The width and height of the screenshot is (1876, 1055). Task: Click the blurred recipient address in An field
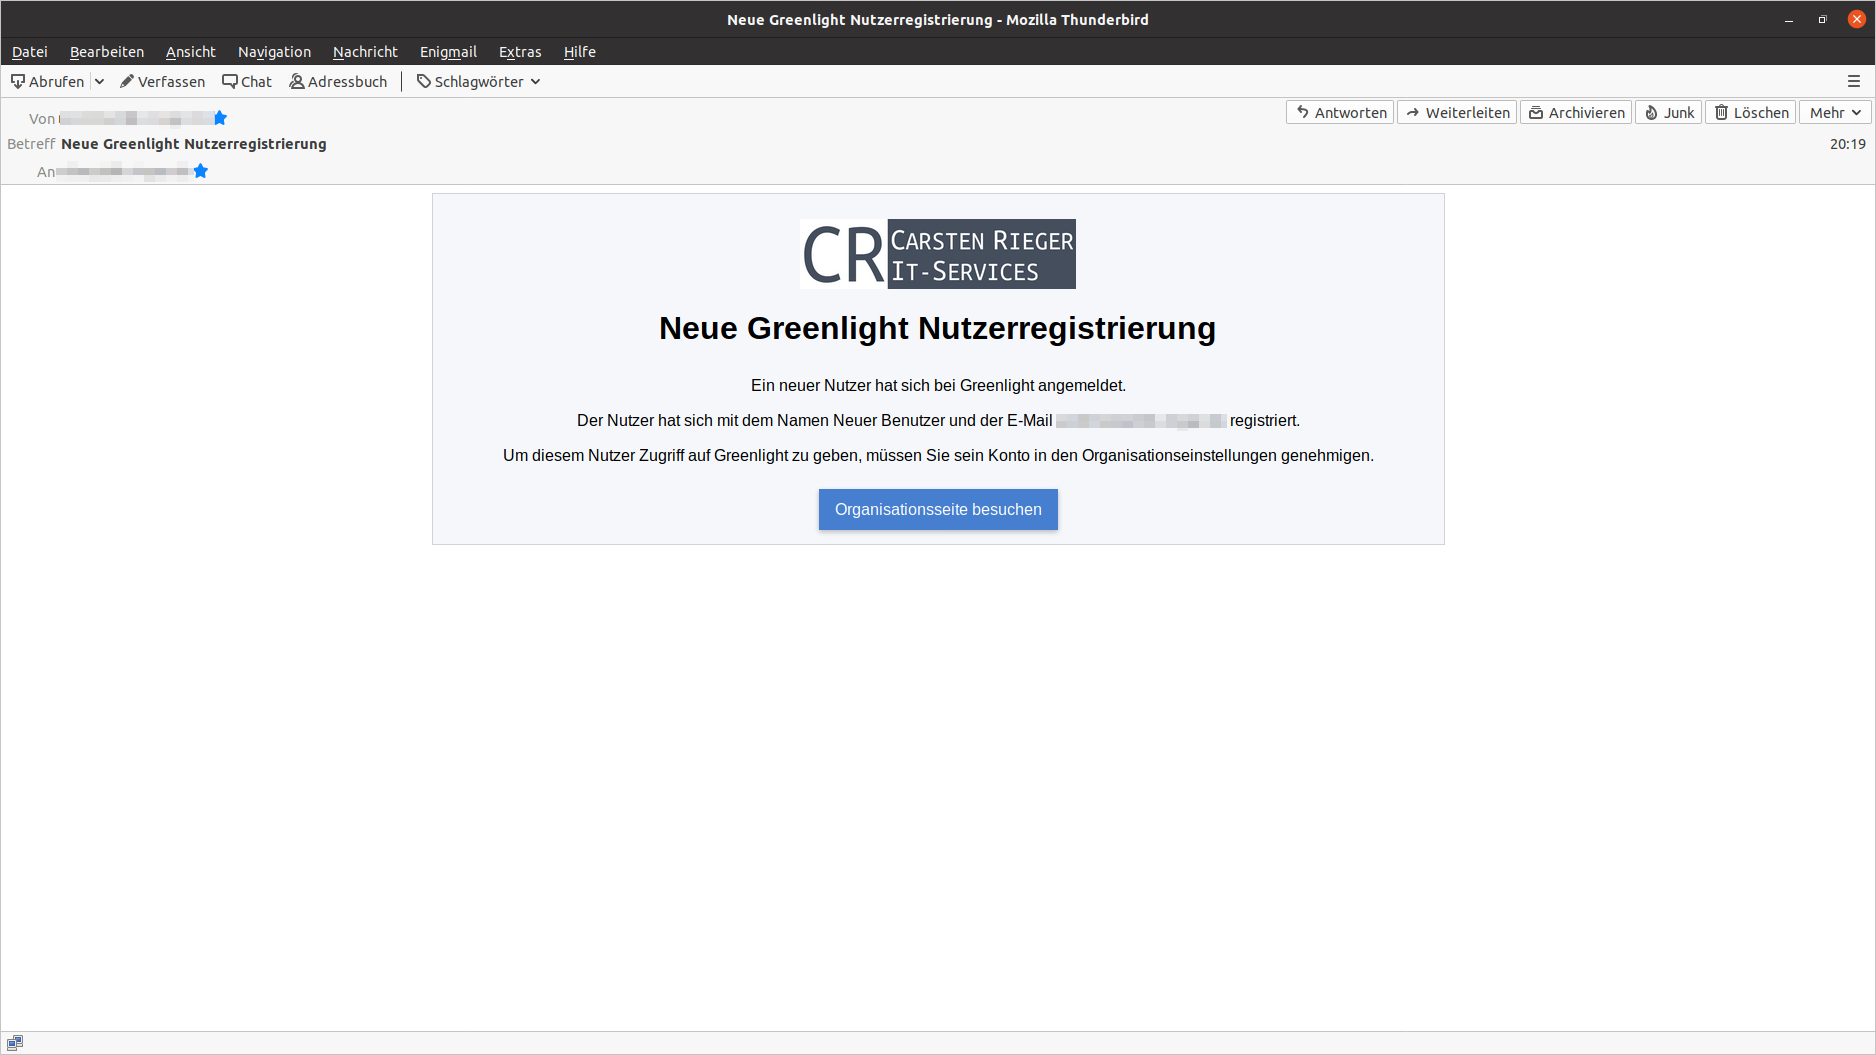[x=124, y=171]
